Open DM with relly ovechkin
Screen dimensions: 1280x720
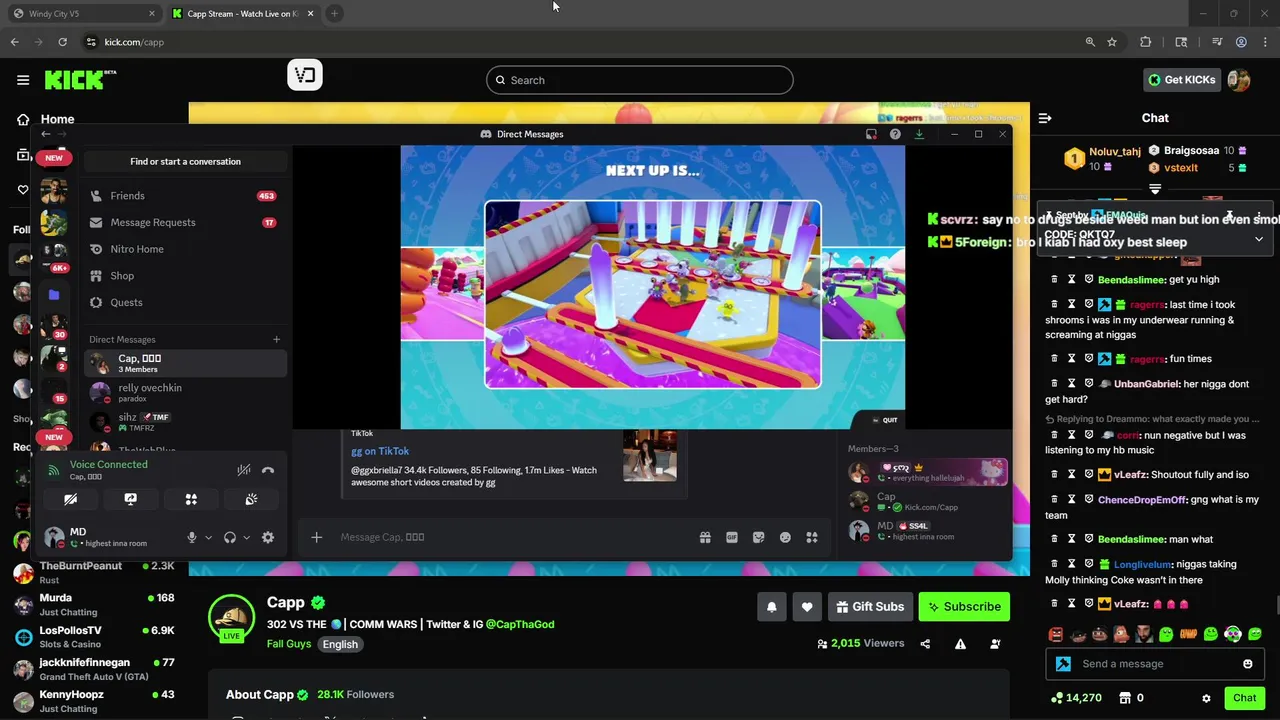[x=185, y=392]
